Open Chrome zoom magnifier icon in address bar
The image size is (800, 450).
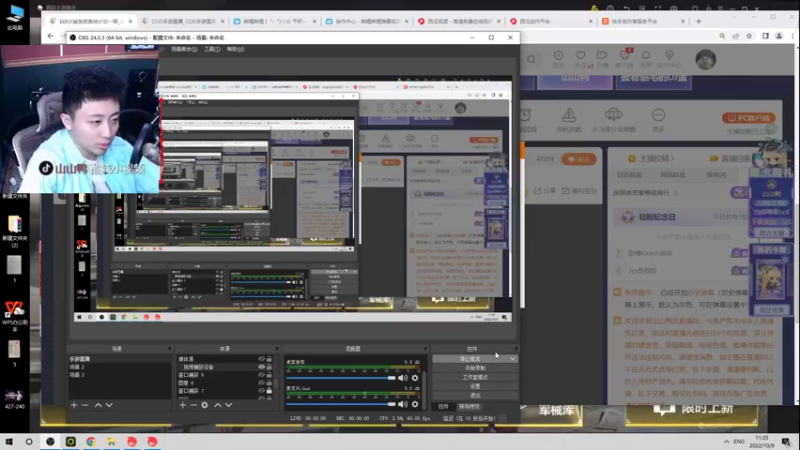coord(722,36)
